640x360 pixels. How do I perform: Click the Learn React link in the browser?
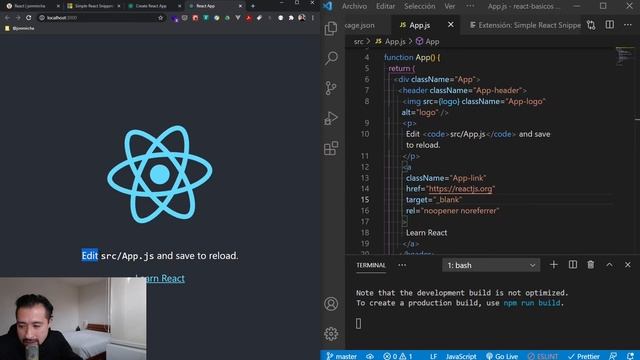tap(165, 278)
